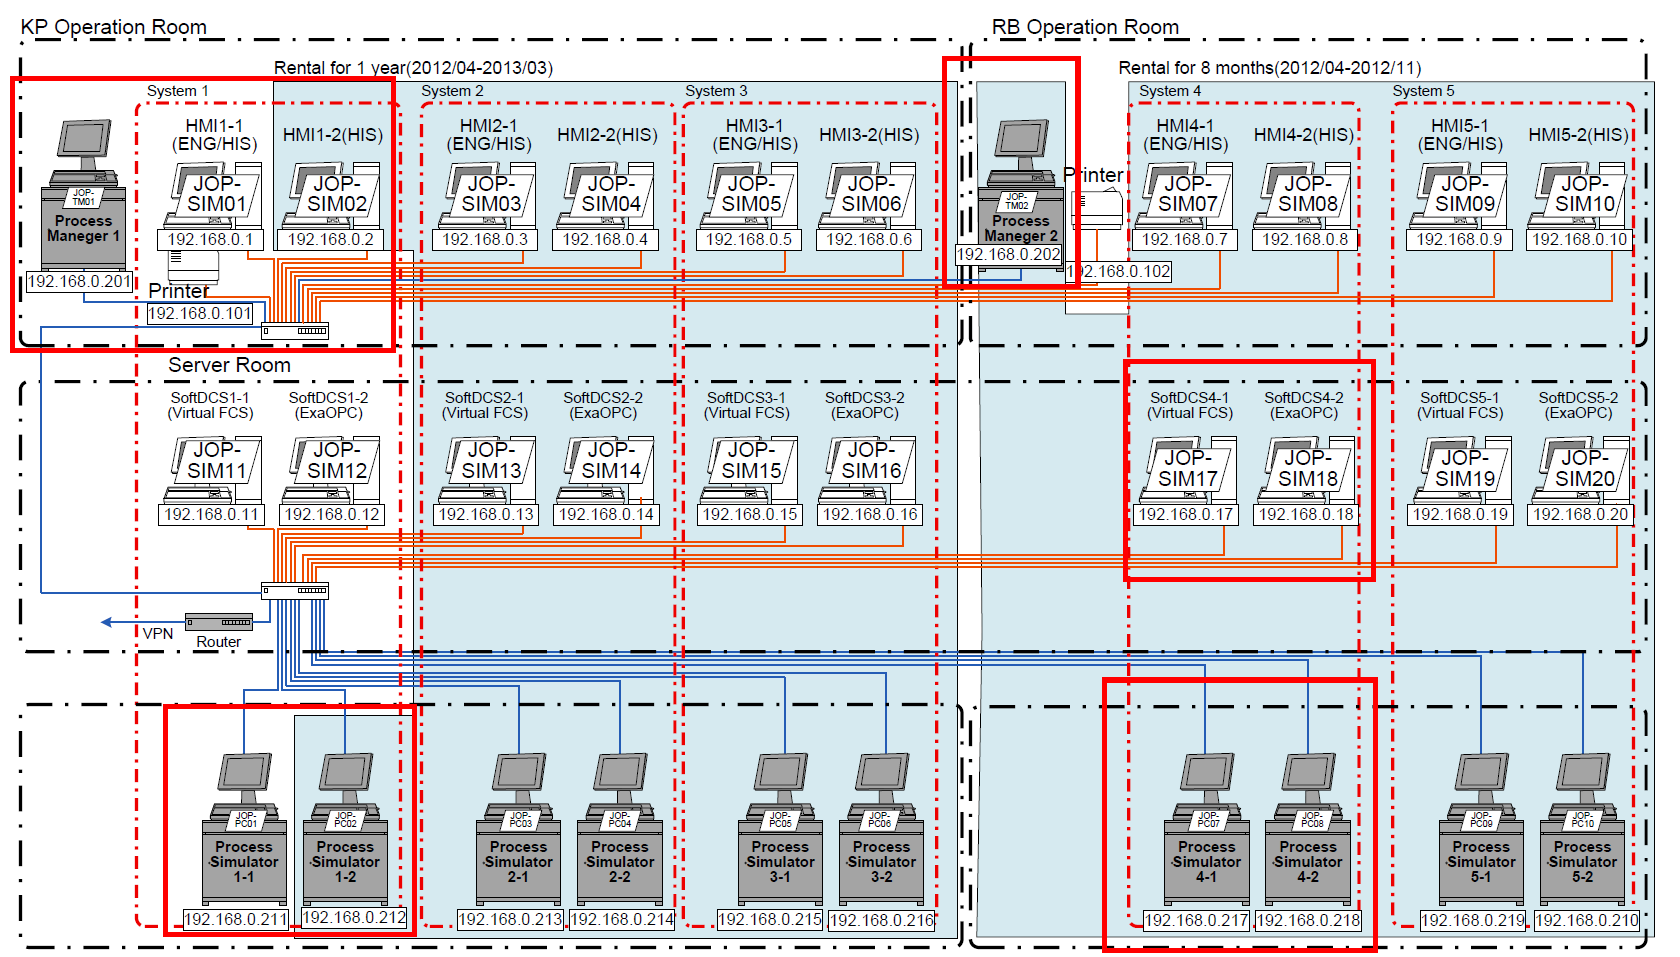1680x957 pixels.
Task: Click the KP room Printer icon
Action: point(193,266)
